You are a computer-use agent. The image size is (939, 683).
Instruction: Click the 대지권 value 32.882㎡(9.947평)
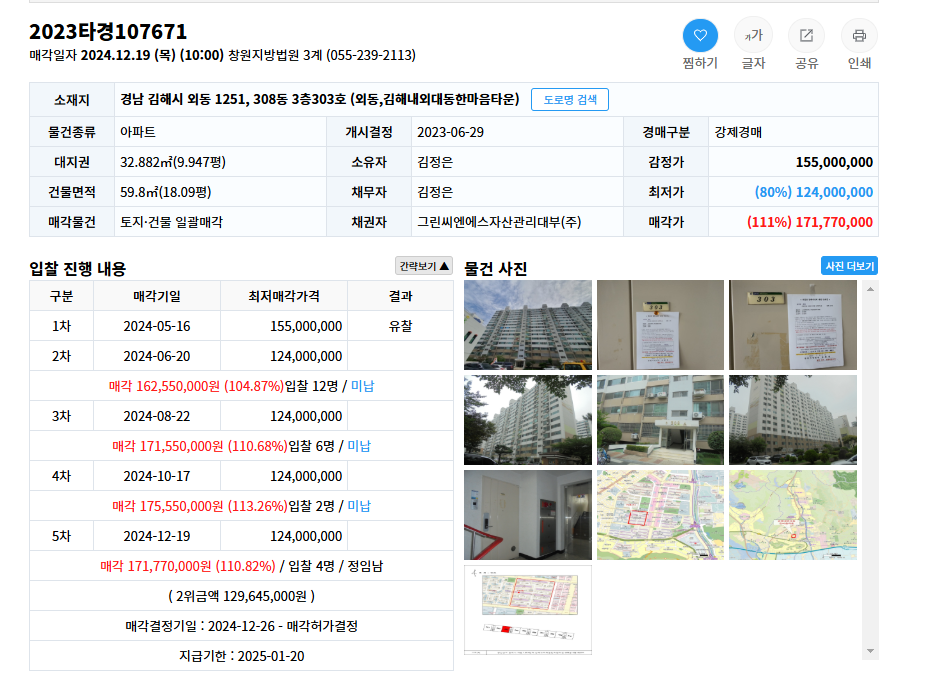coord(173,162)
